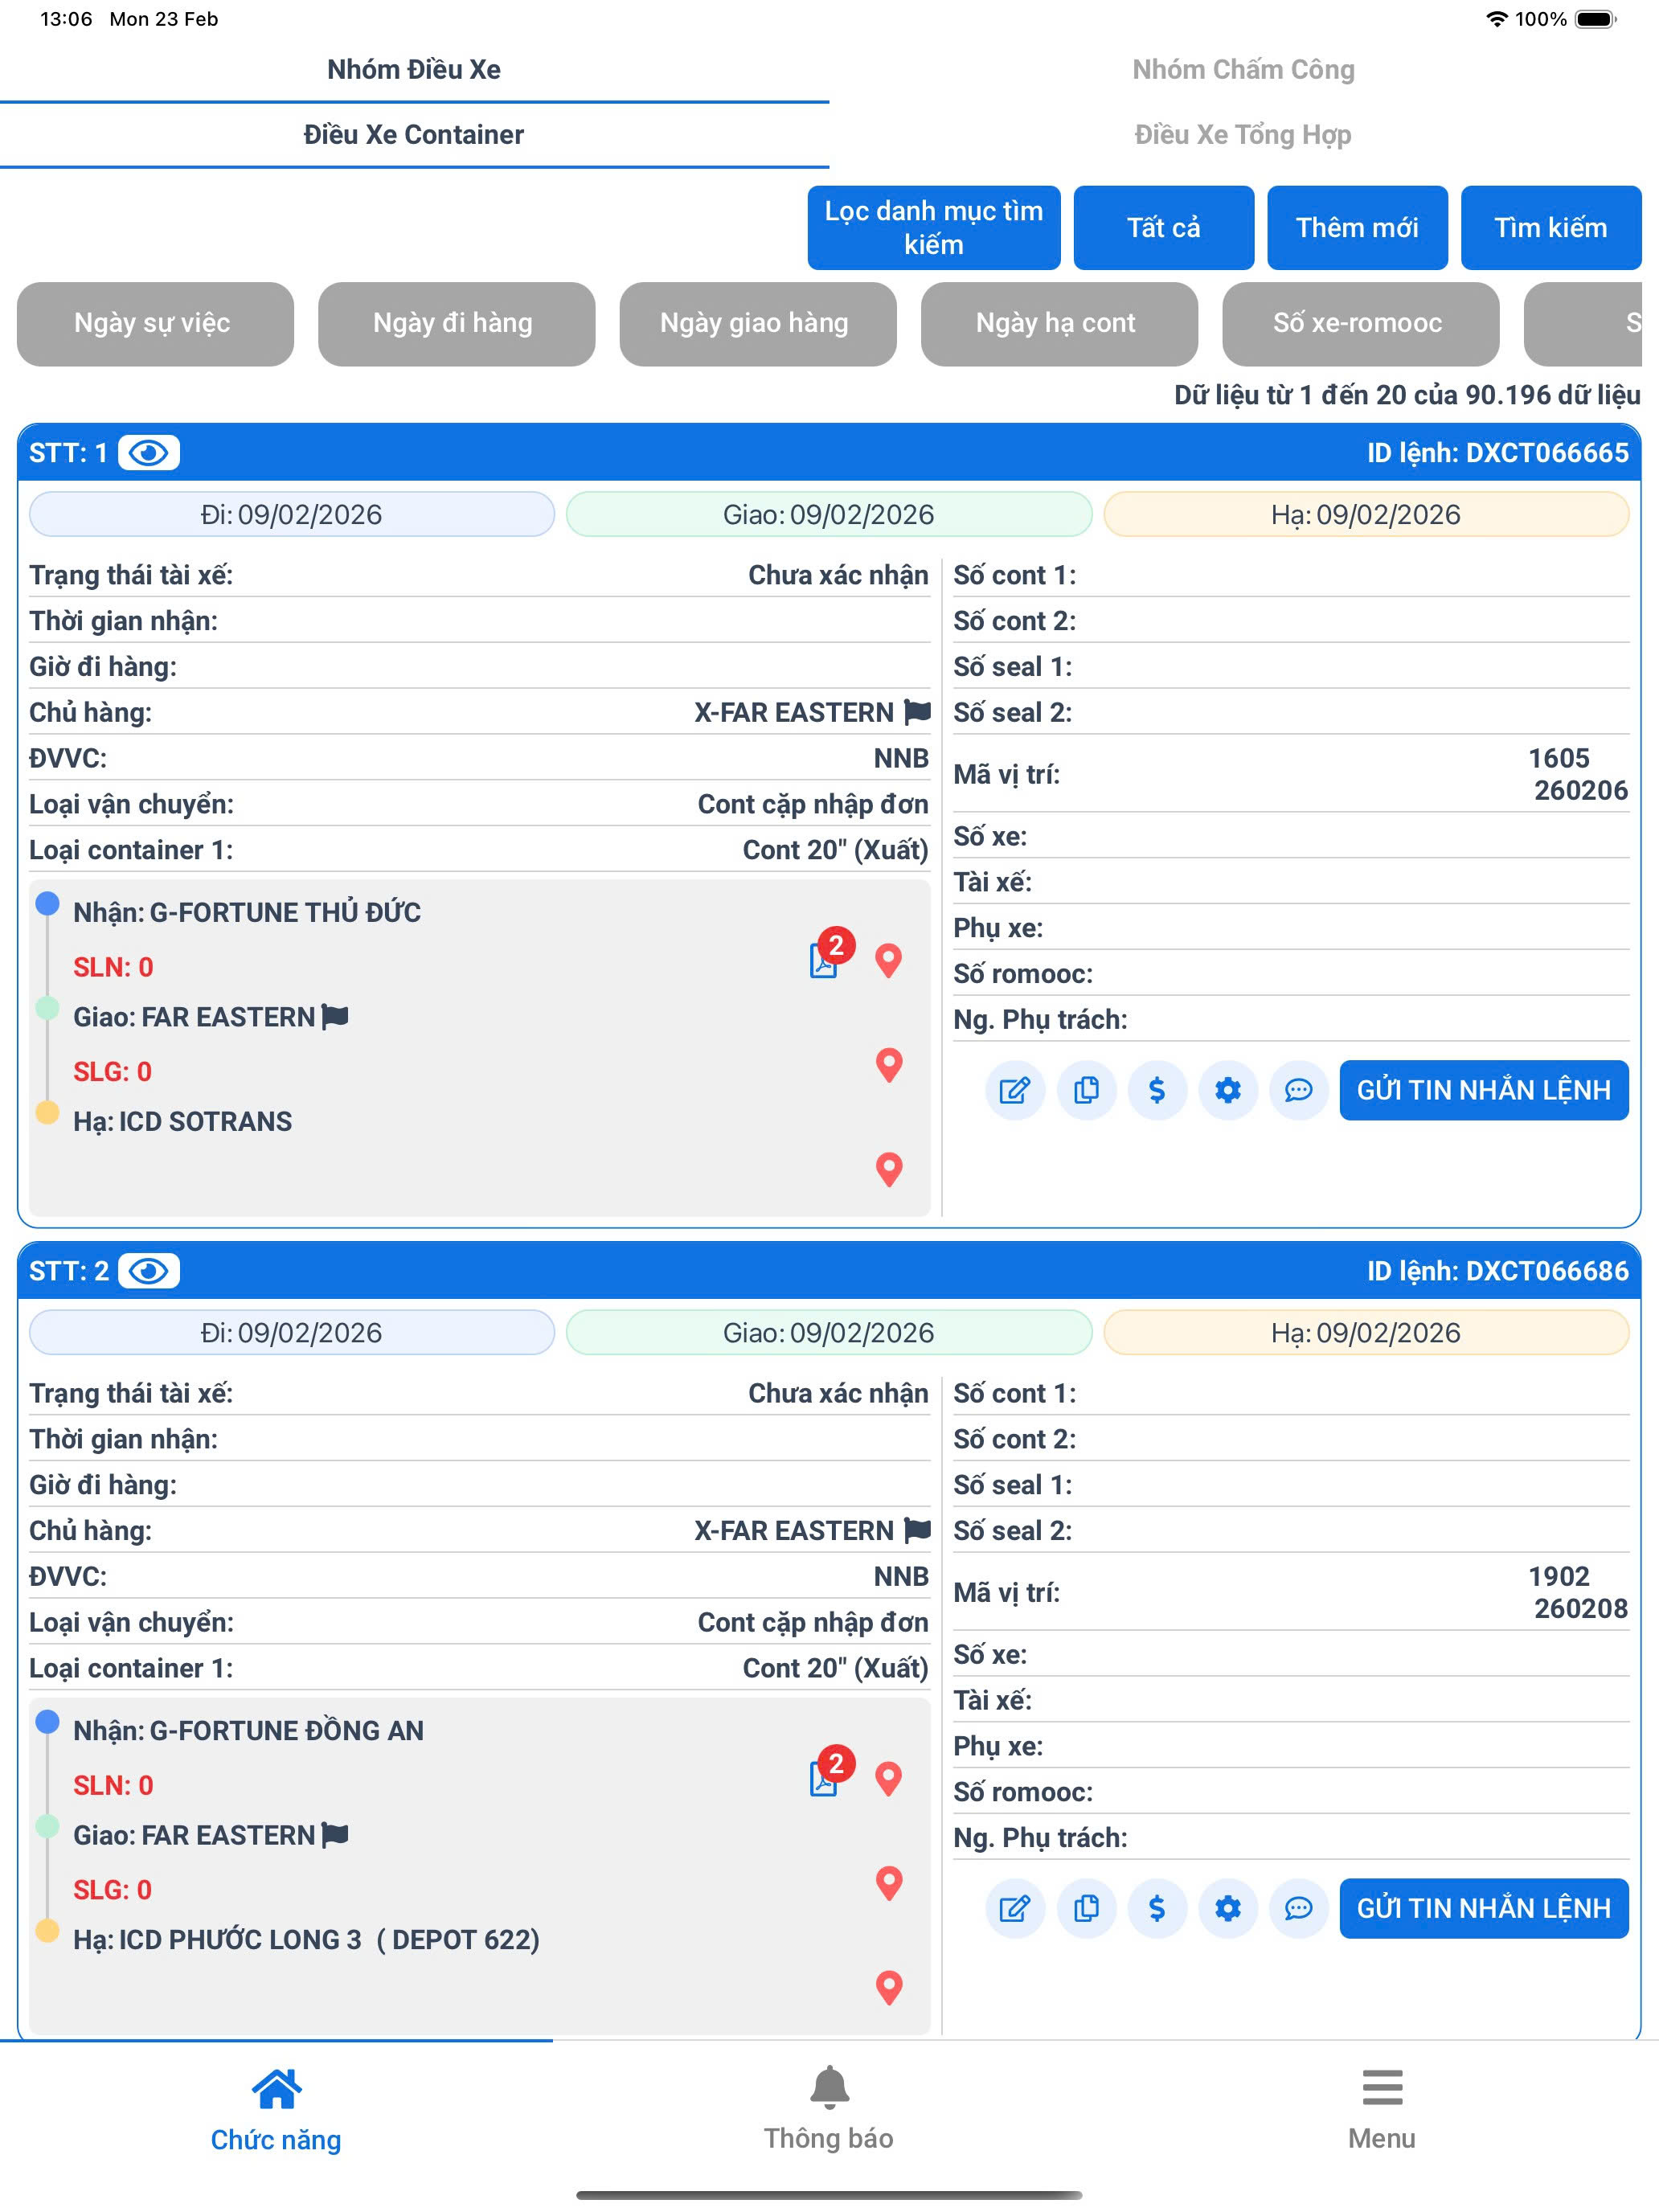Click flag icon beside X-FAR EASTERN in order 2
This screenshot has height=2212, width=1659.
917,1530
